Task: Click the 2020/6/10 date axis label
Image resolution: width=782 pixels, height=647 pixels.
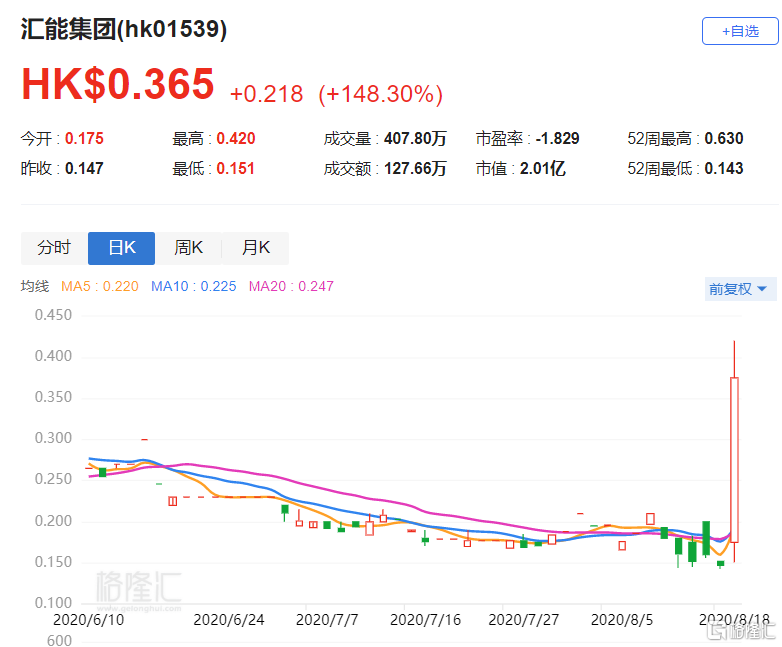Action: click(88, 620)
